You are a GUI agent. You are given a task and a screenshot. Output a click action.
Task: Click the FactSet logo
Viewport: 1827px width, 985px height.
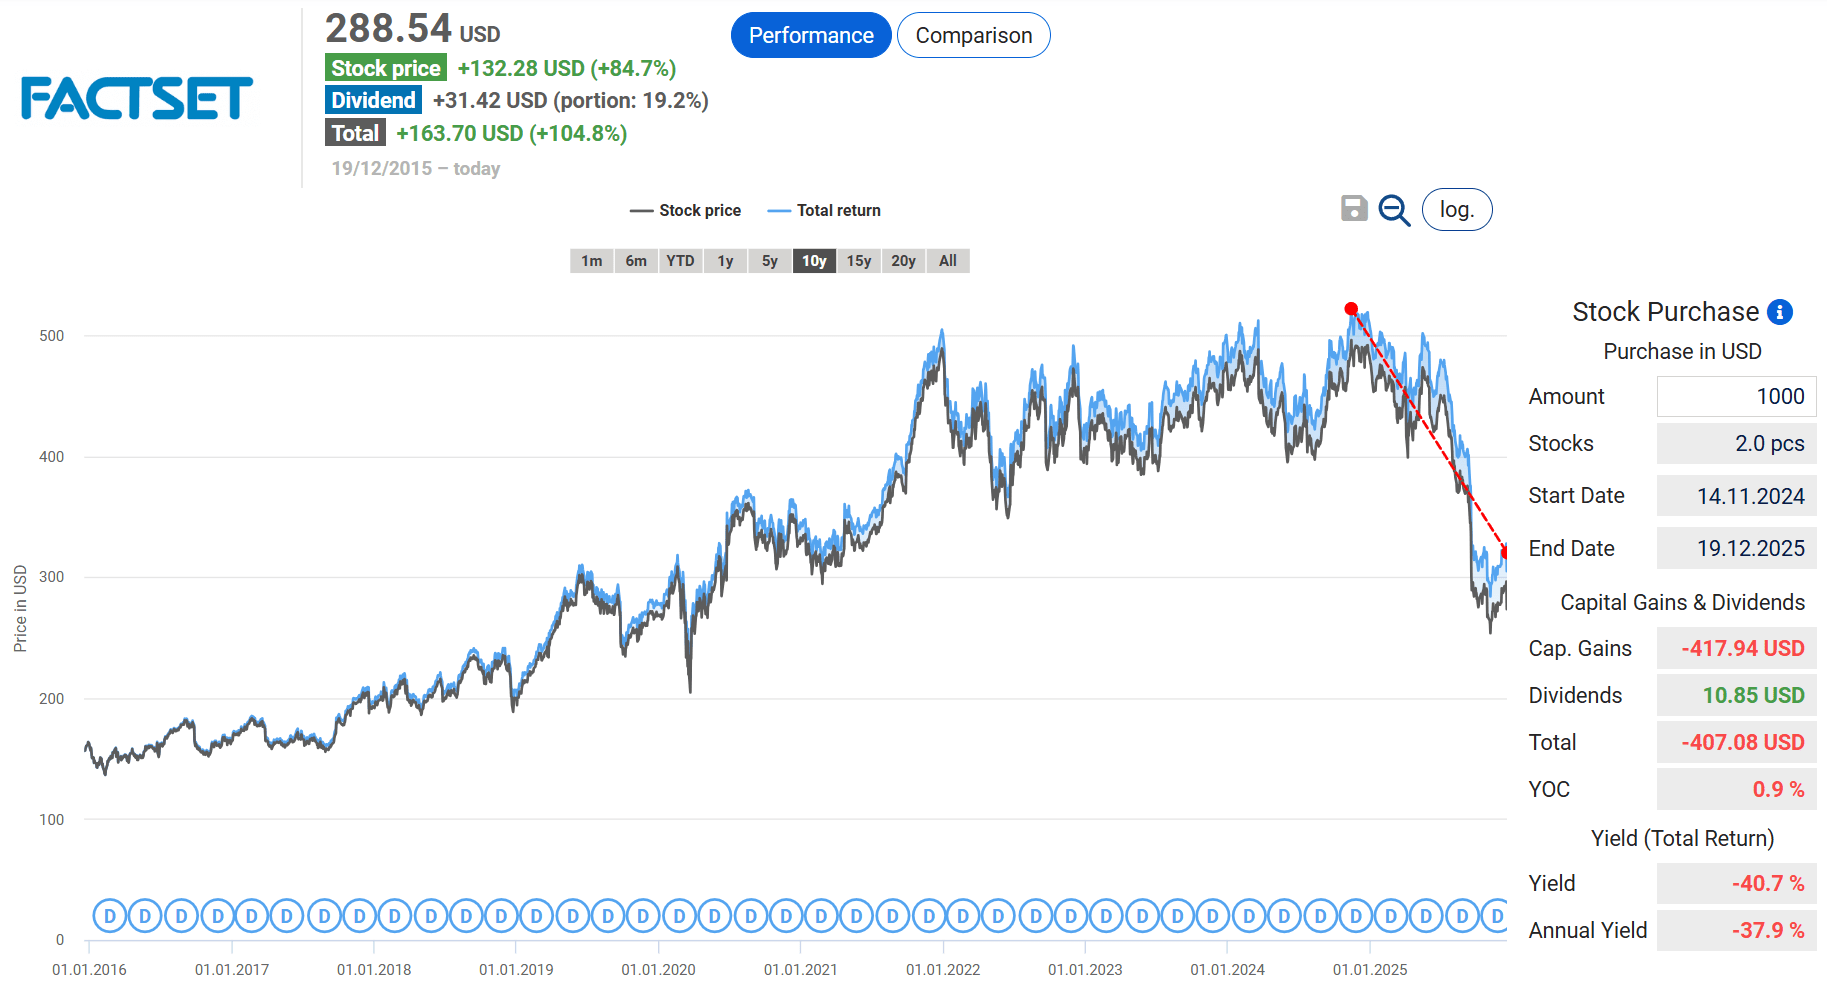pos(134,98)
